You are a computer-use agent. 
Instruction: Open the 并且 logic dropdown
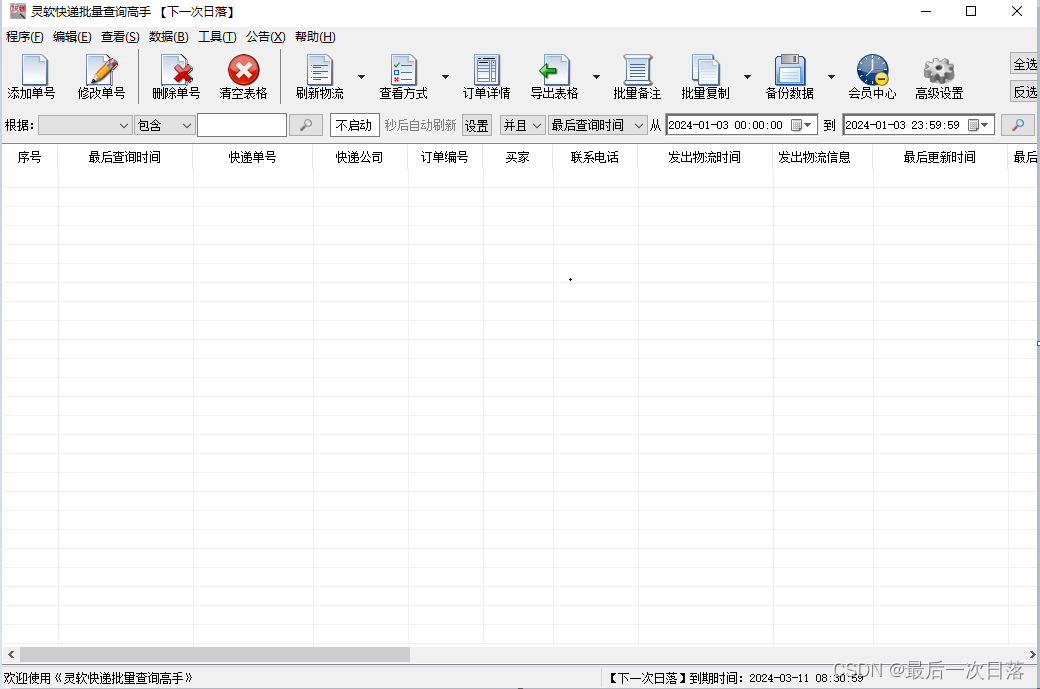(x=523, y=125)
